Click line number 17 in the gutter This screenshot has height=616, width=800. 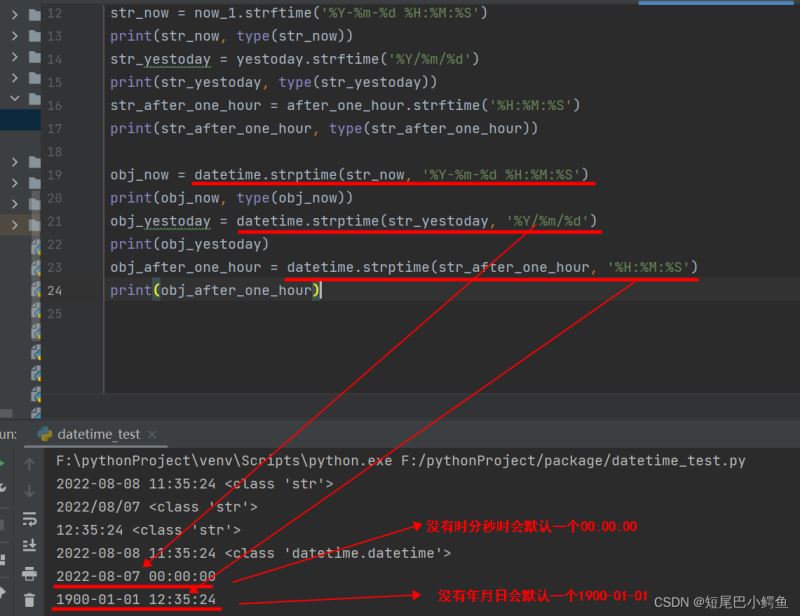55,129
